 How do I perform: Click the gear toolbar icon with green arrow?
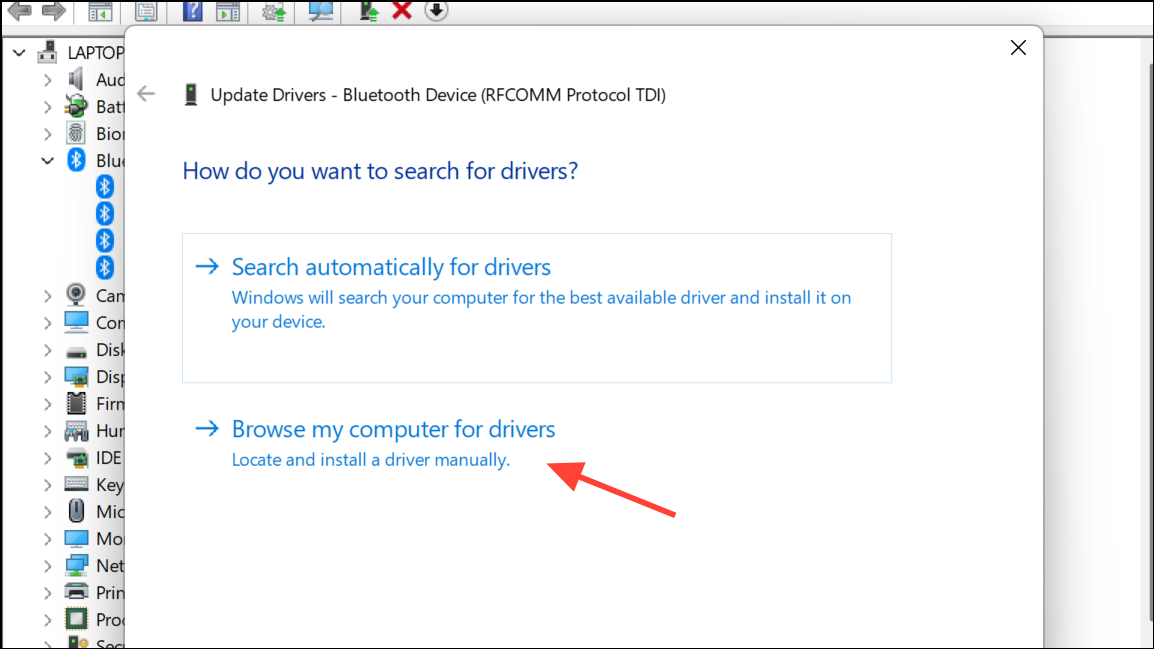(x=274, y=11)
